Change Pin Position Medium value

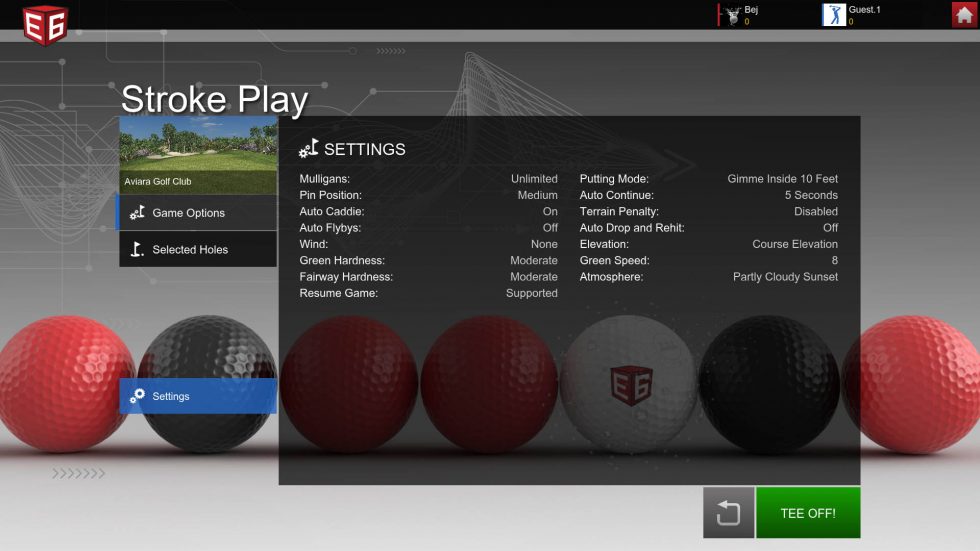(537, 195)
